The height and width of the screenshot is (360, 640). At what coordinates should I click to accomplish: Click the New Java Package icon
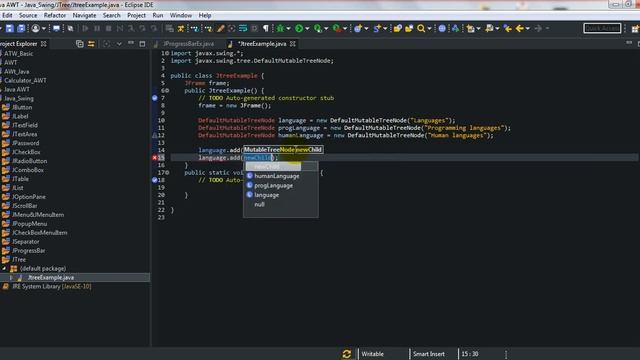358,28
